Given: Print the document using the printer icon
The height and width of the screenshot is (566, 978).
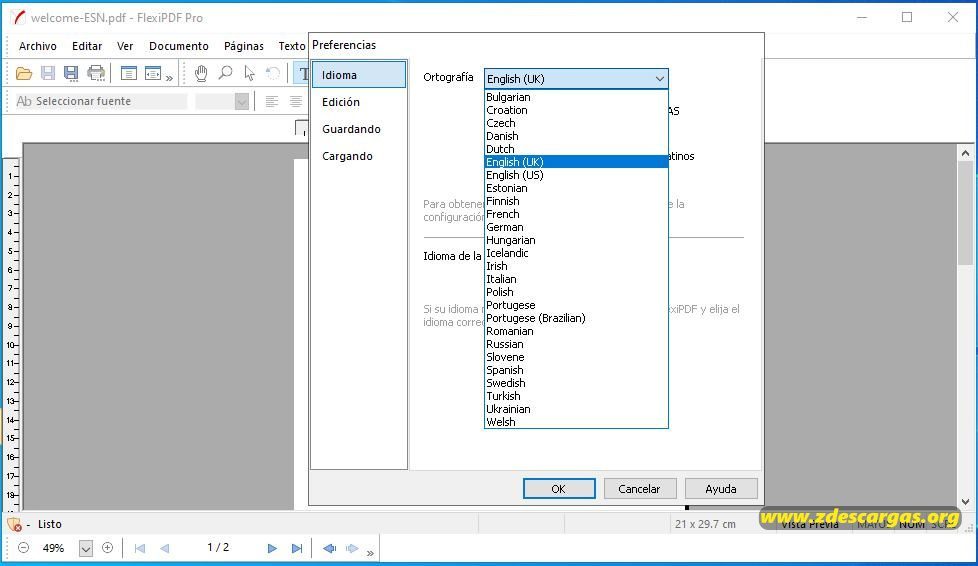Looking at the screenshot, I should [x=96, y=73].
